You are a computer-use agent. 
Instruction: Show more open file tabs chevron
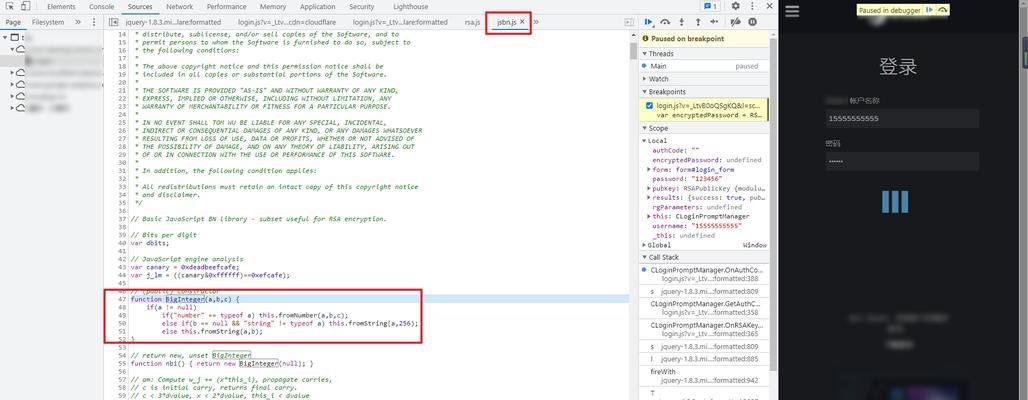(536, 22)
